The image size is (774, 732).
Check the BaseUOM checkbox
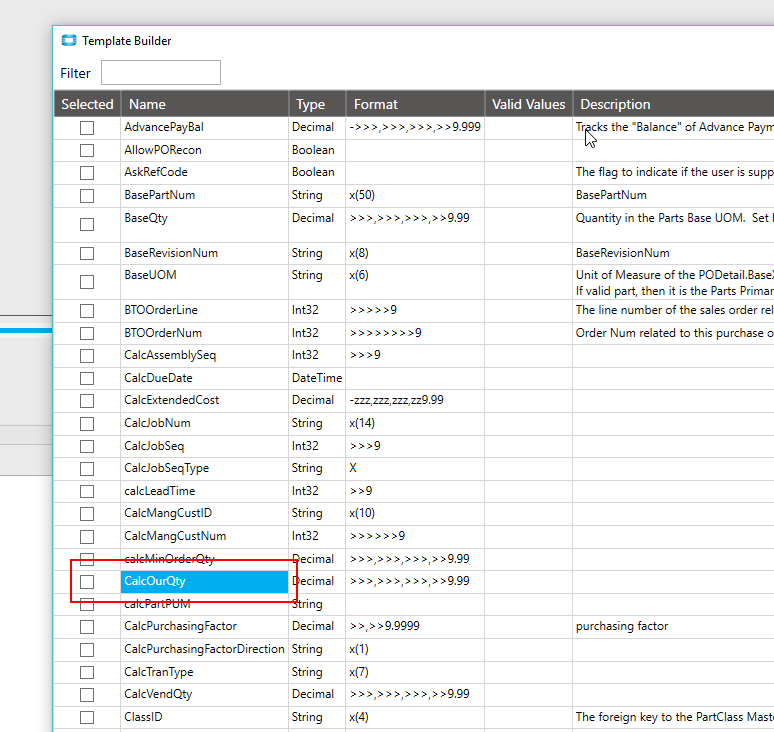pyautogui.click(x=87, y=282)
